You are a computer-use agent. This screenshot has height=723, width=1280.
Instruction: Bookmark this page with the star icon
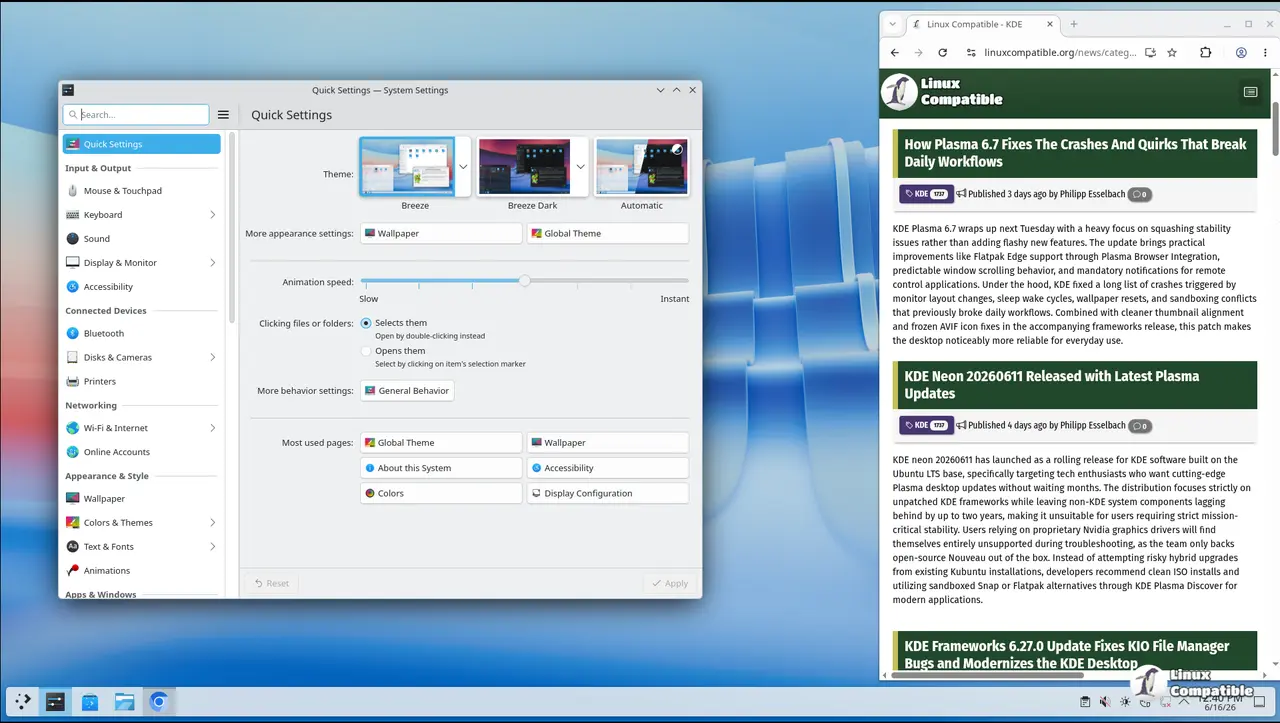1172,53
